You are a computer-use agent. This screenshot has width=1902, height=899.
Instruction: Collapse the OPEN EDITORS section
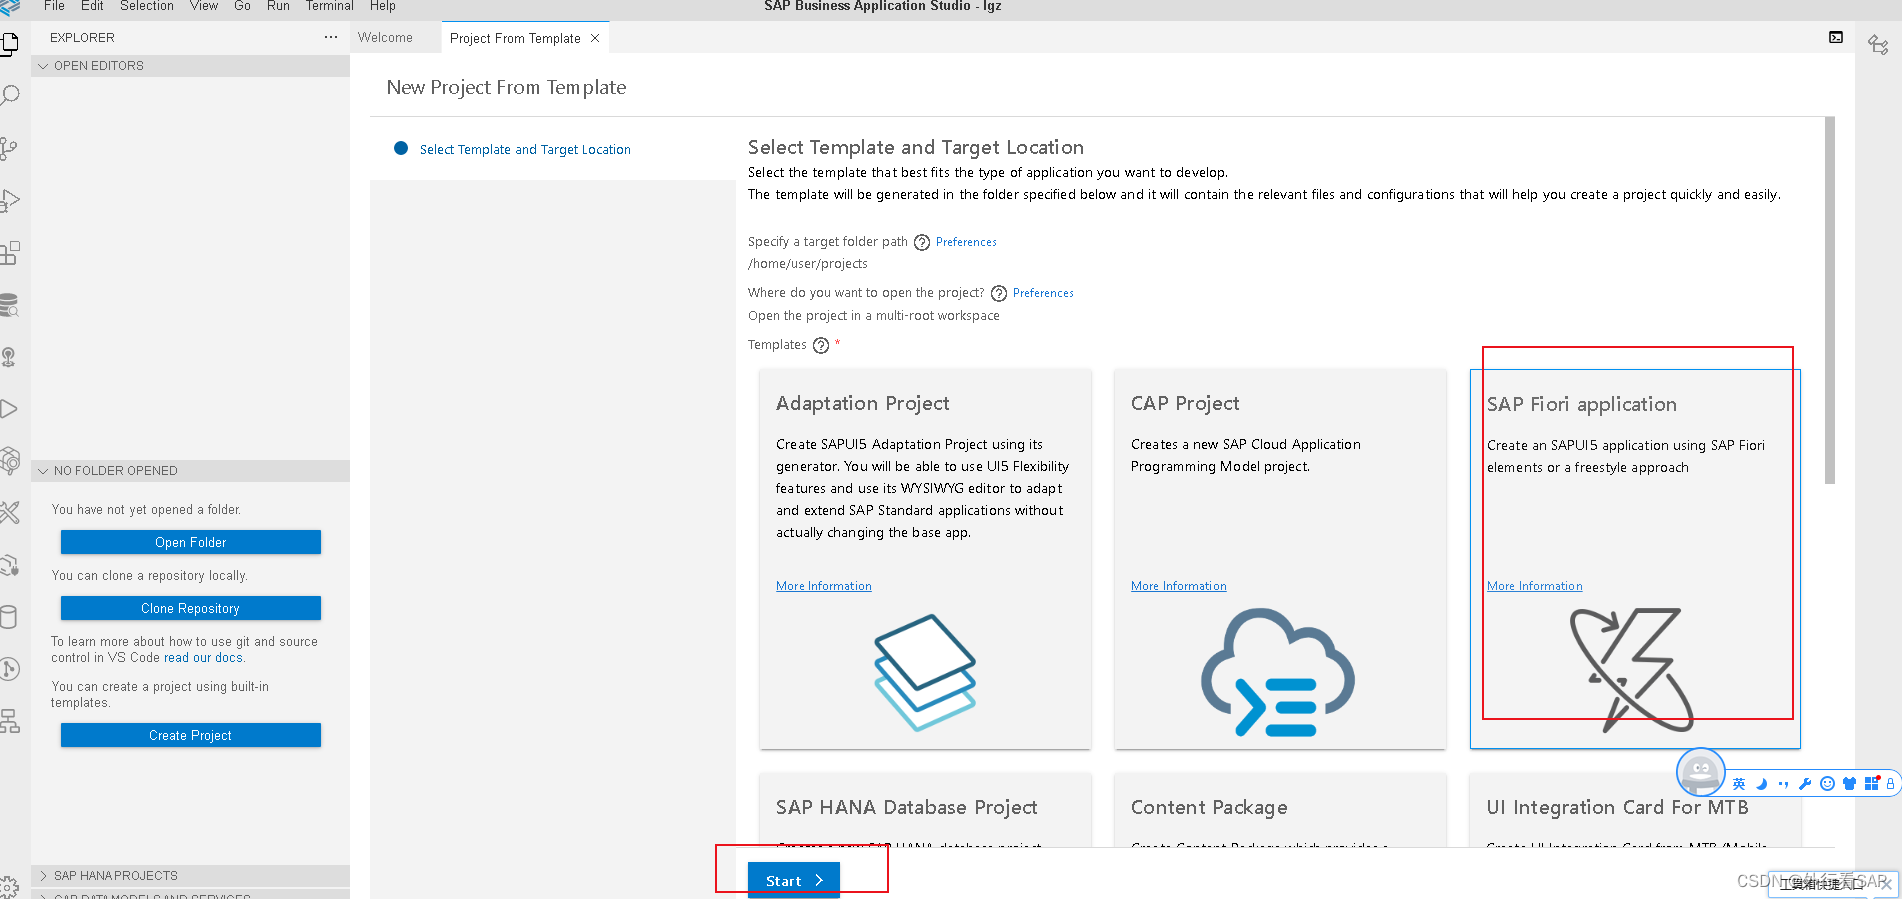pos(190,66)
